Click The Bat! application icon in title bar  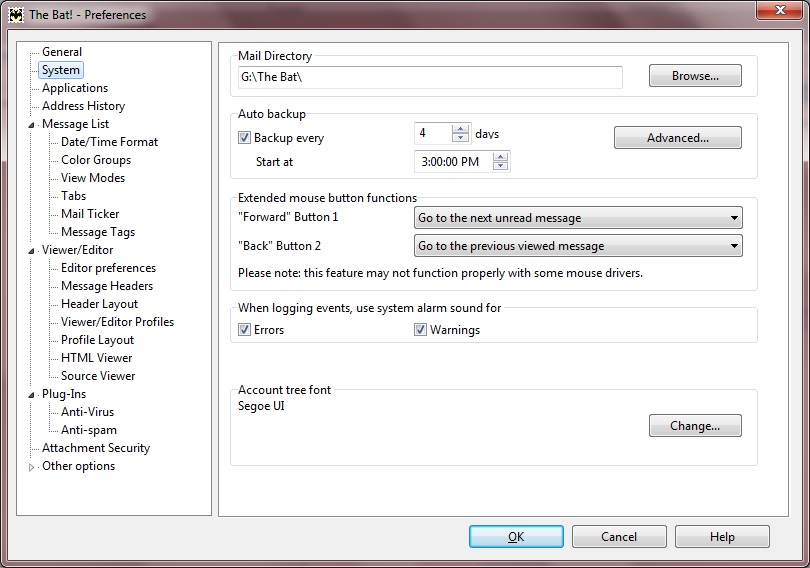tap(15, 14)
